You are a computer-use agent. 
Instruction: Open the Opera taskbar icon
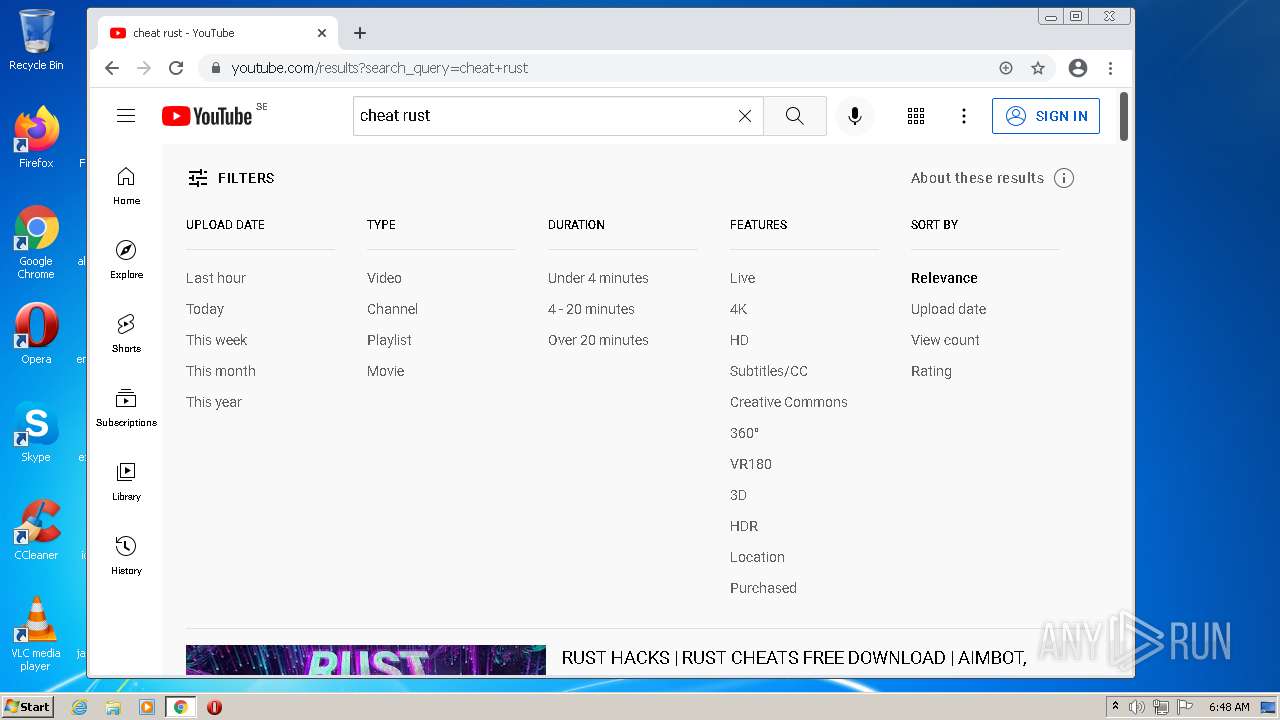click(214, 707)
